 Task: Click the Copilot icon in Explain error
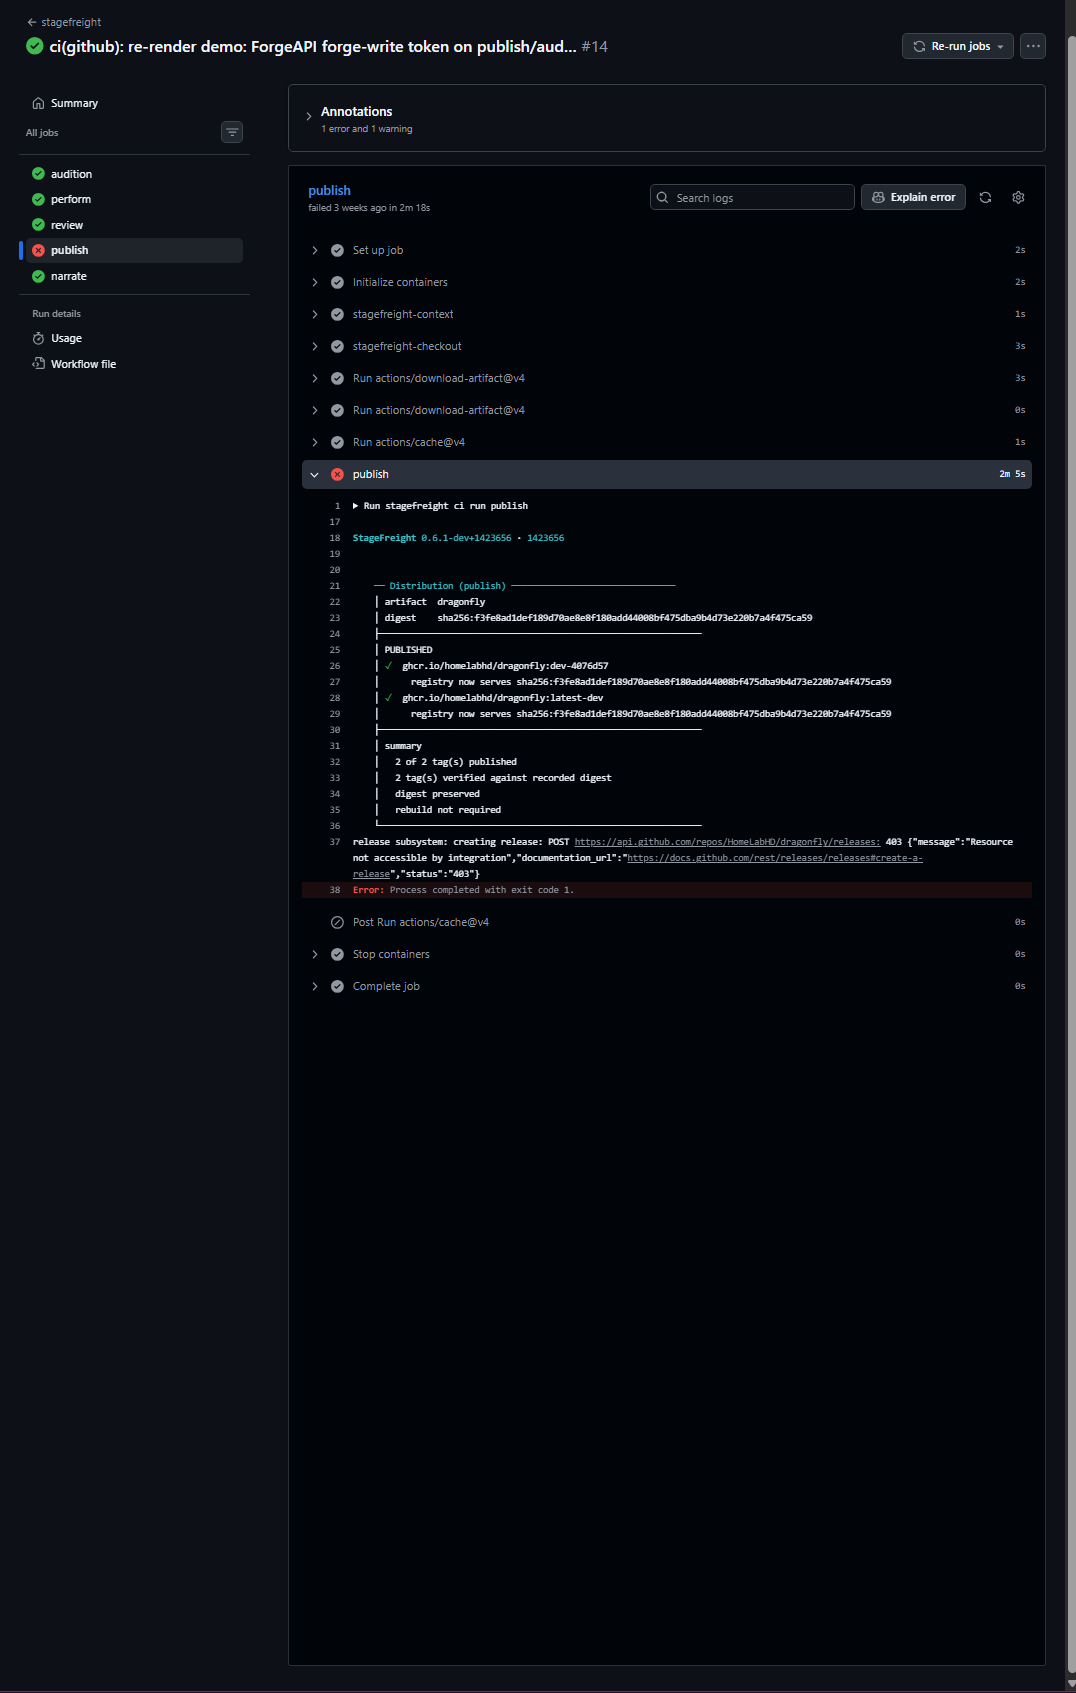tap(878, 197)
